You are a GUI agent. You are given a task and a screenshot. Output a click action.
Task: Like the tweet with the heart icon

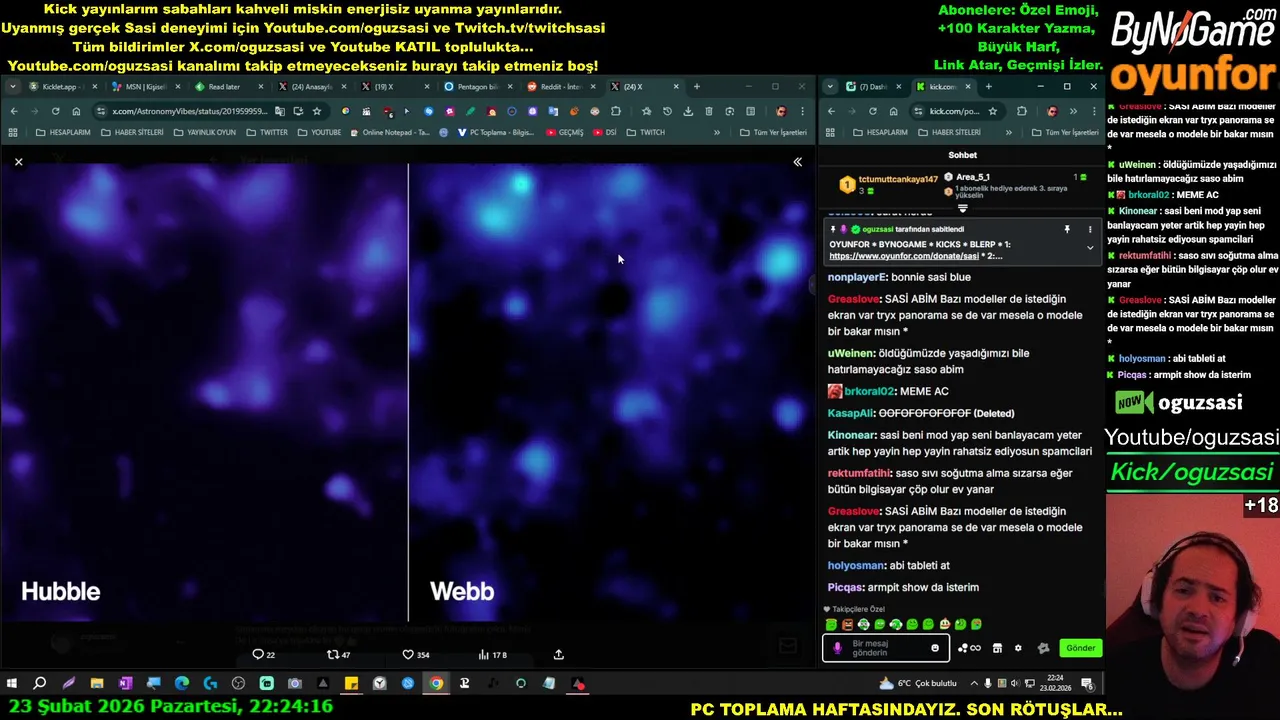click(x=416, y=655)
